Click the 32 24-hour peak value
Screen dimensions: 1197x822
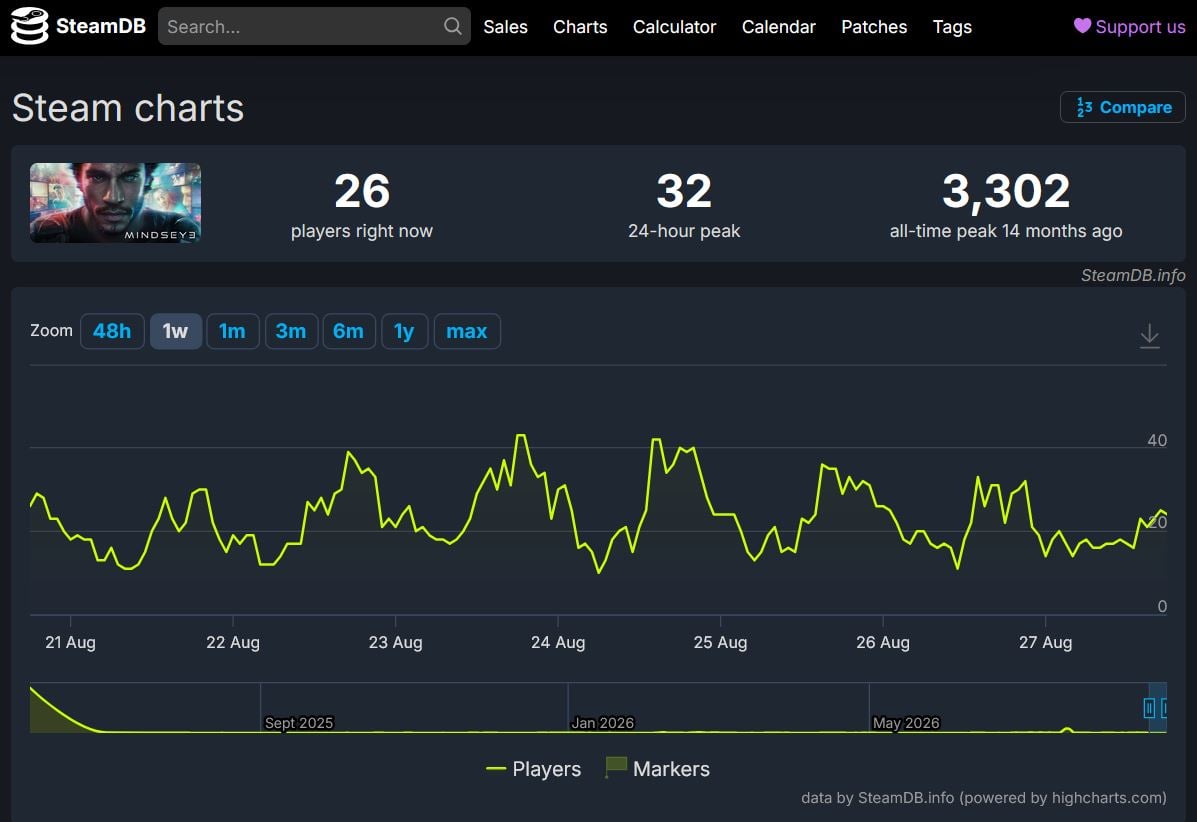click(x=684, y=191)
